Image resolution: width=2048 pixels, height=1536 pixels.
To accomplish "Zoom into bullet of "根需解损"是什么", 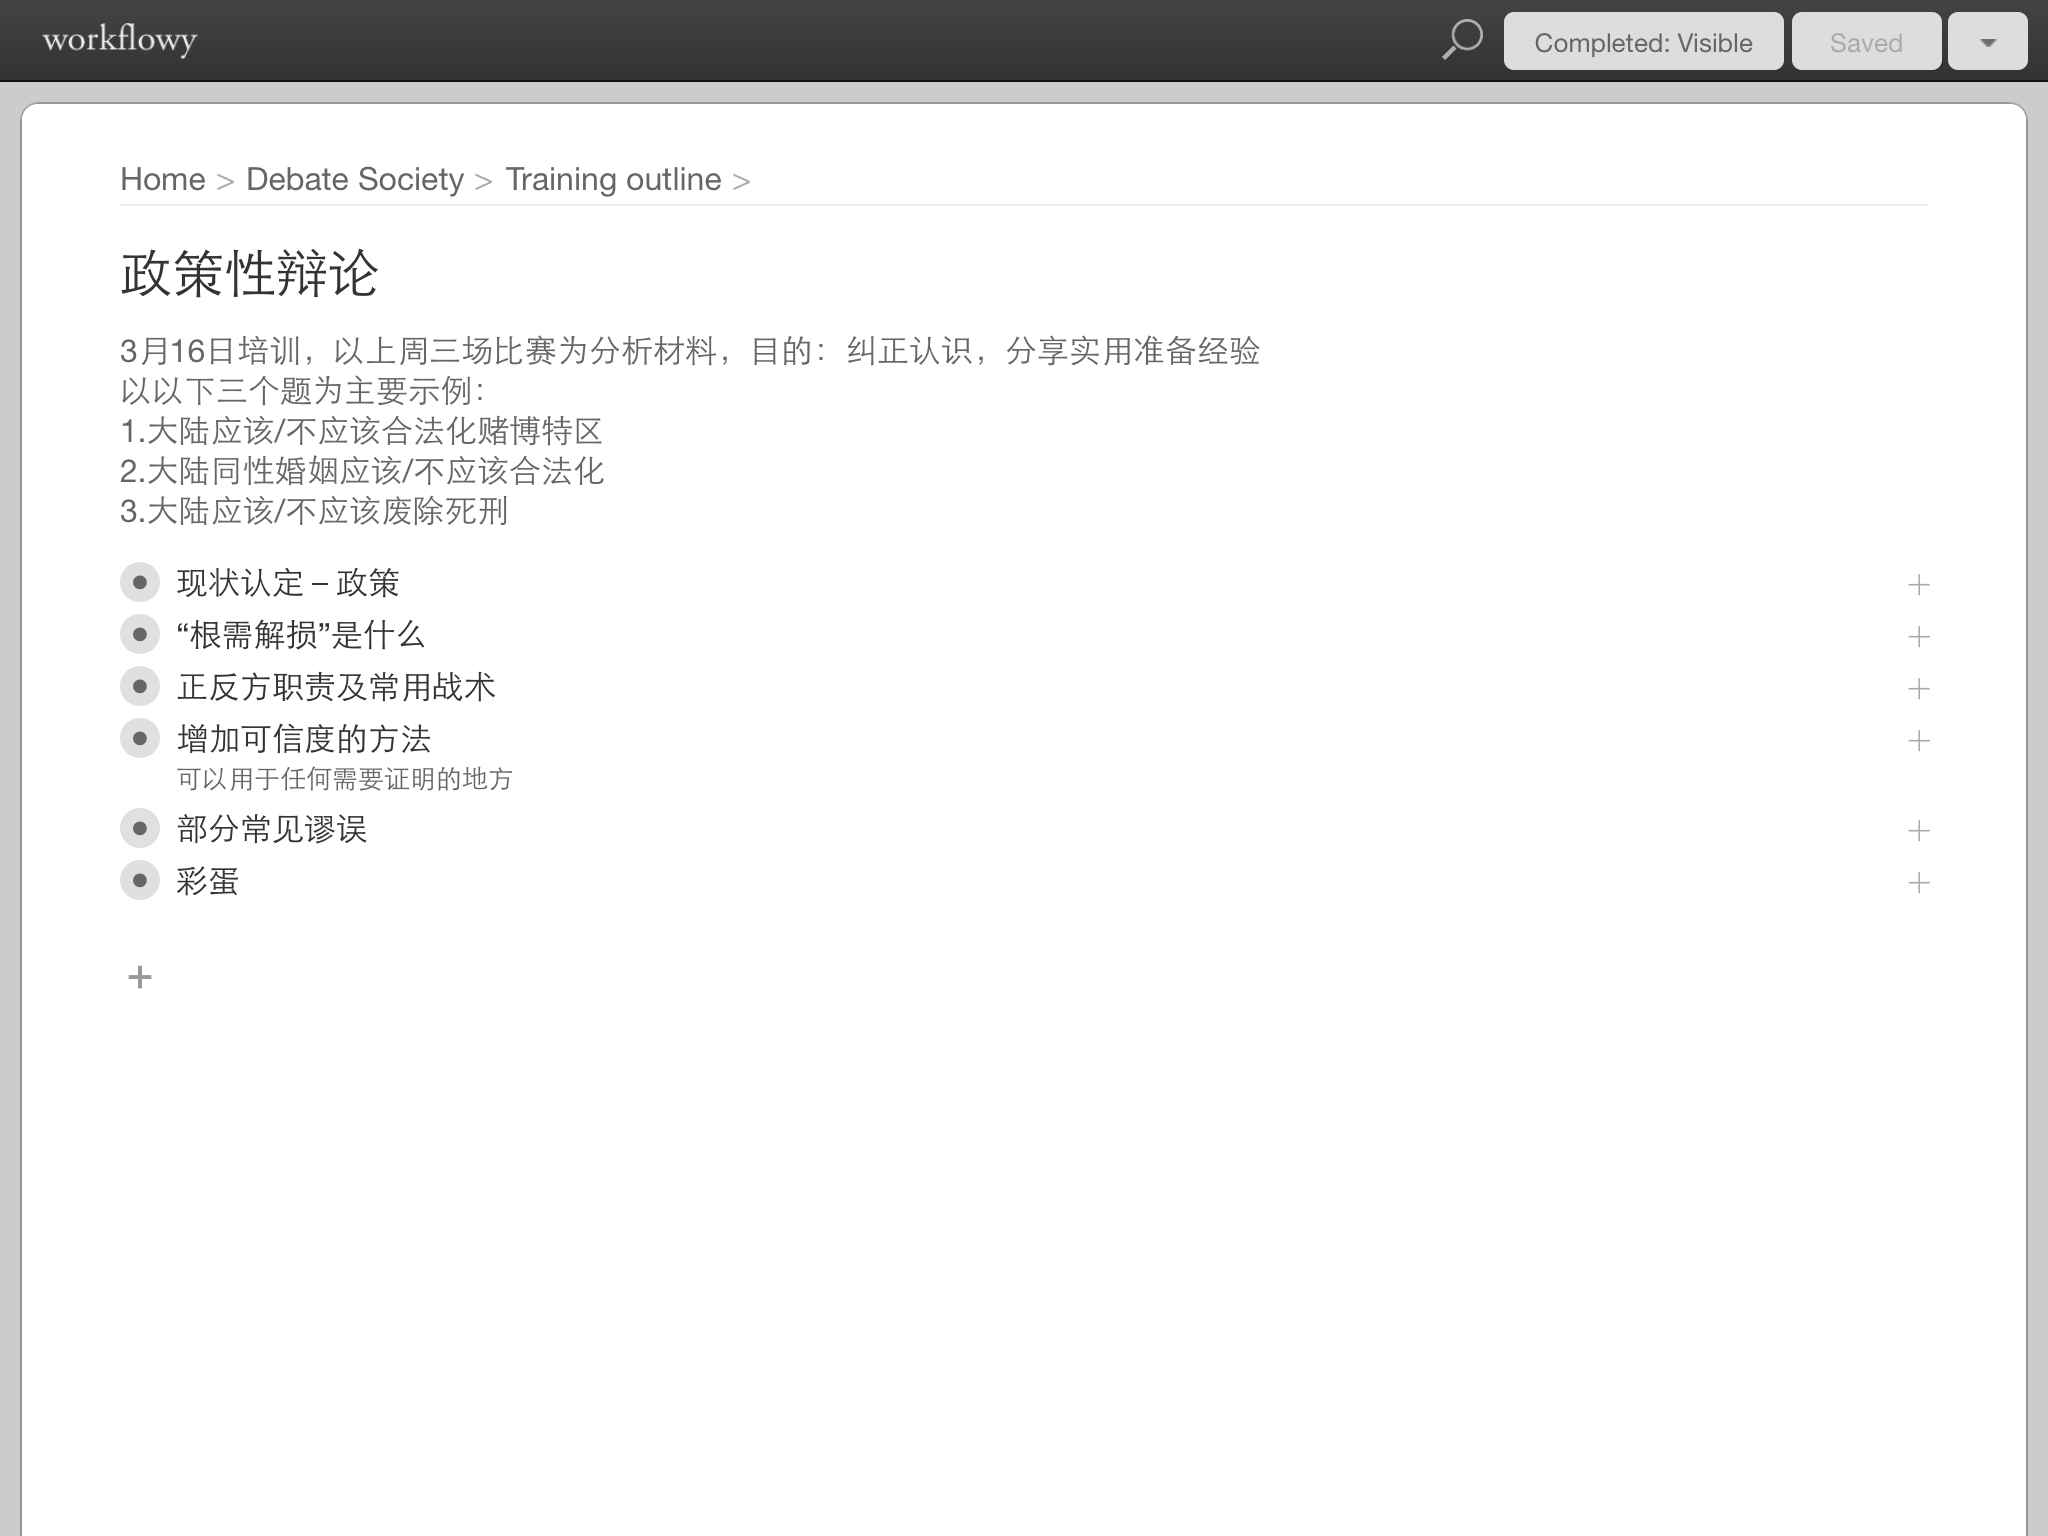I will 140,634.
